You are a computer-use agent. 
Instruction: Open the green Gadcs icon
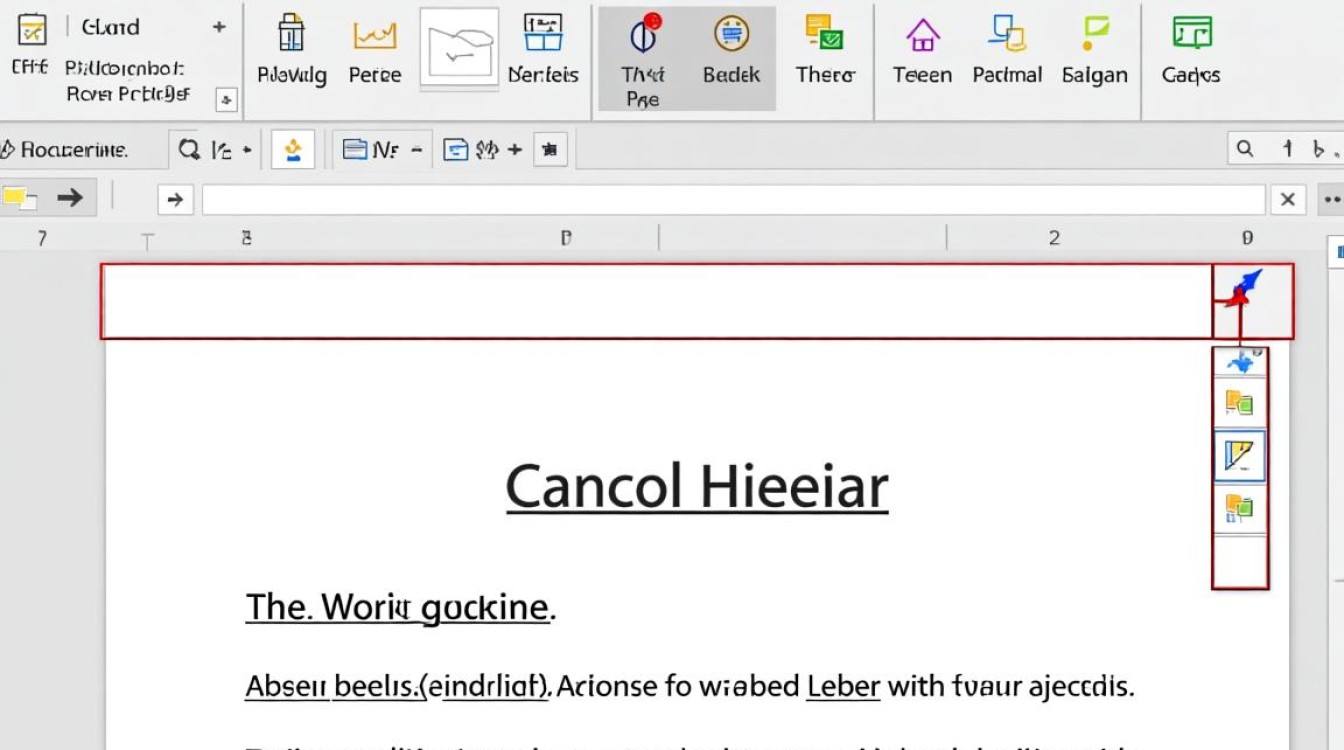coord(1191,33)
